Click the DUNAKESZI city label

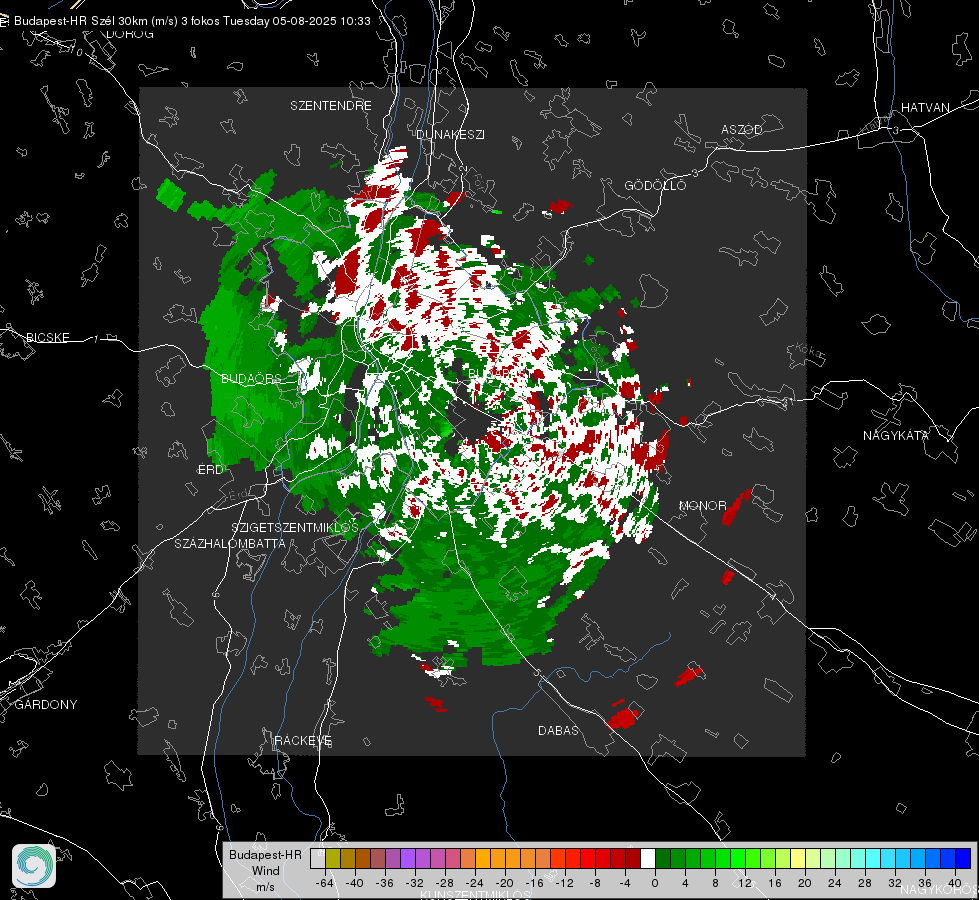pos(450,134)
